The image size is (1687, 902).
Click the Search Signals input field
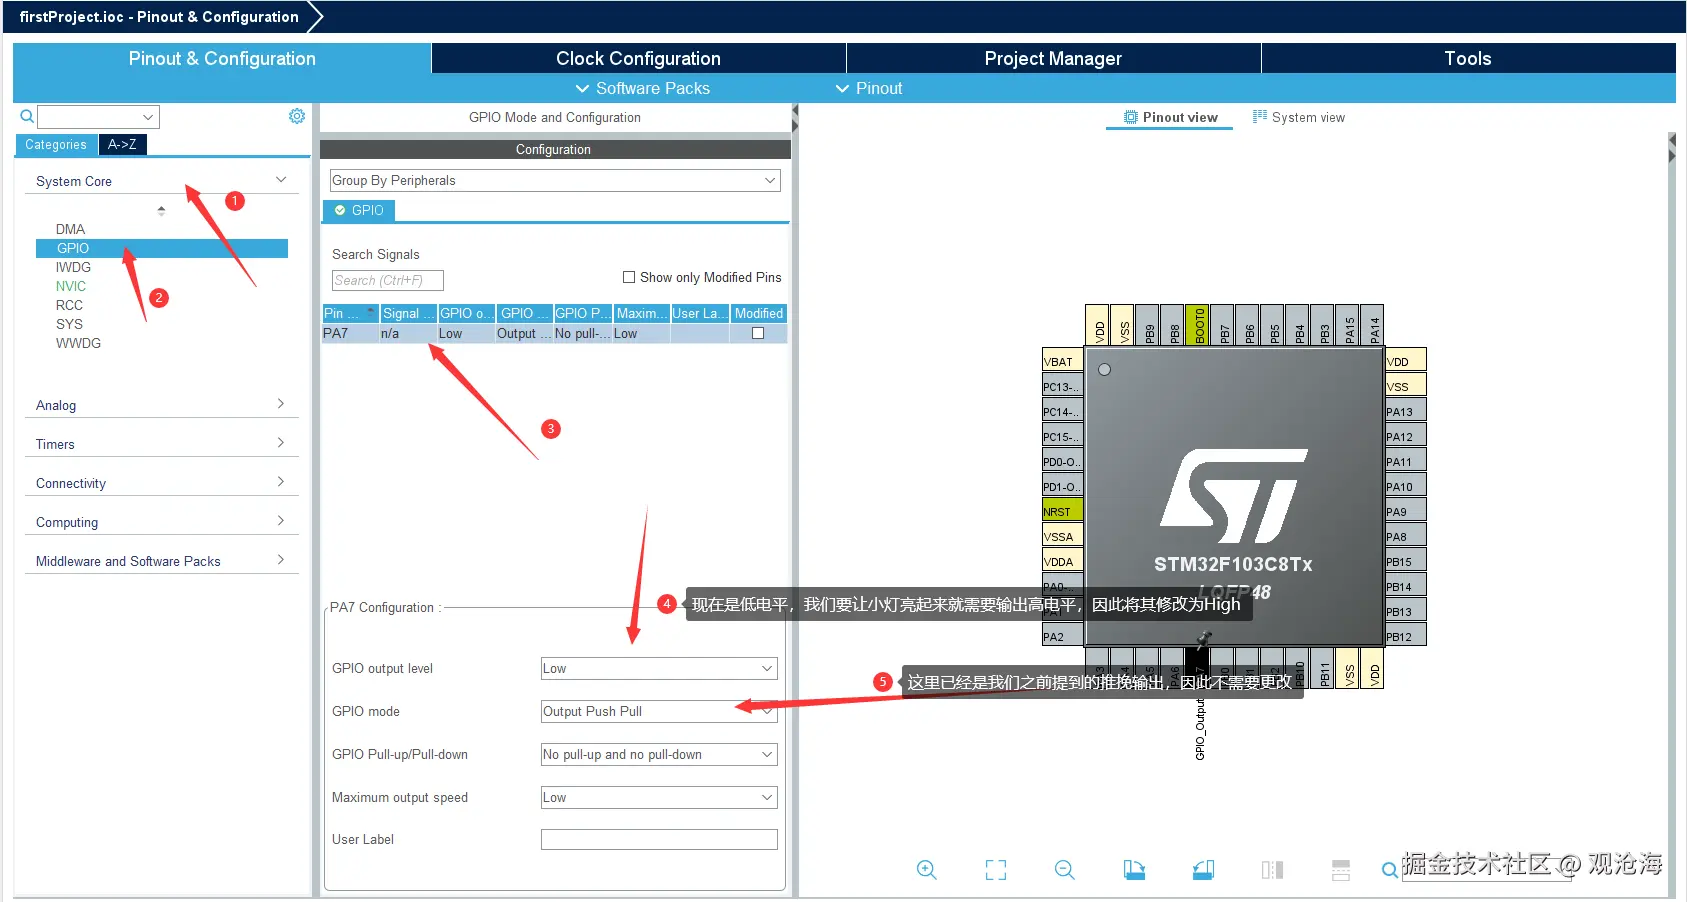pos(388,280)
